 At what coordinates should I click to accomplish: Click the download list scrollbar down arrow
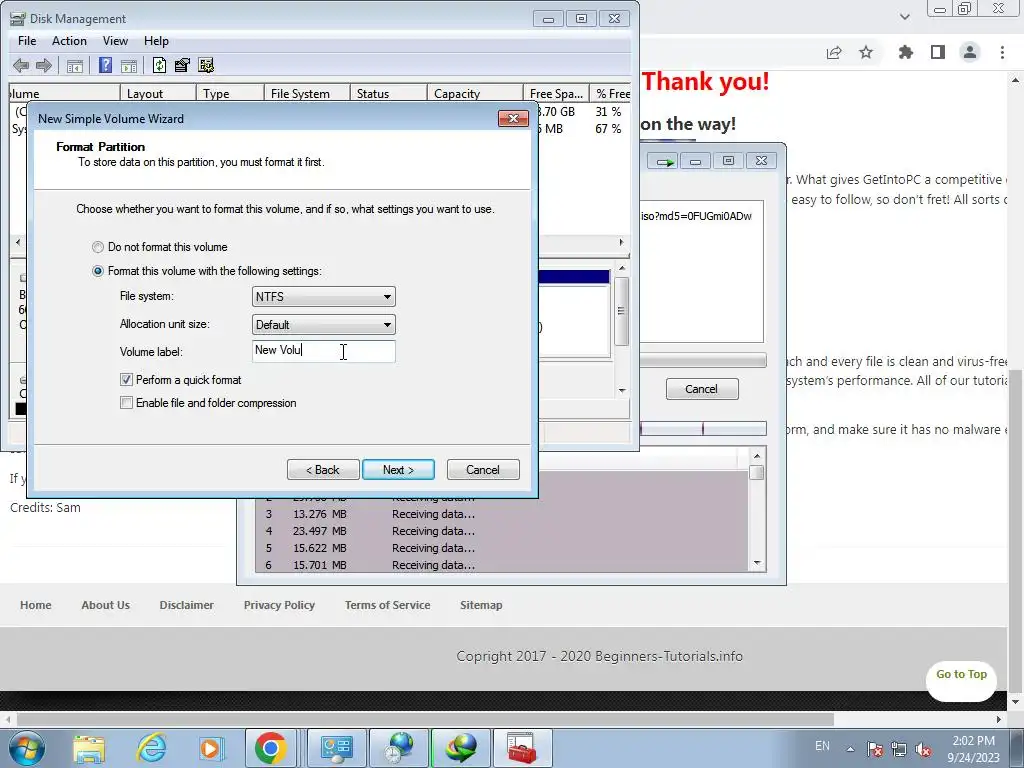(757, 563)
